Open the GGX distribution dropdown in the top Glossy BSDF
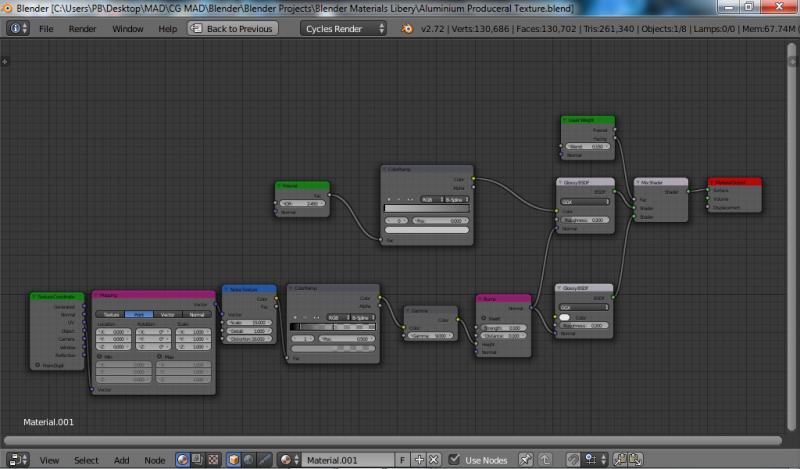This screenshot has height=469, width=800. coord(585,201)
